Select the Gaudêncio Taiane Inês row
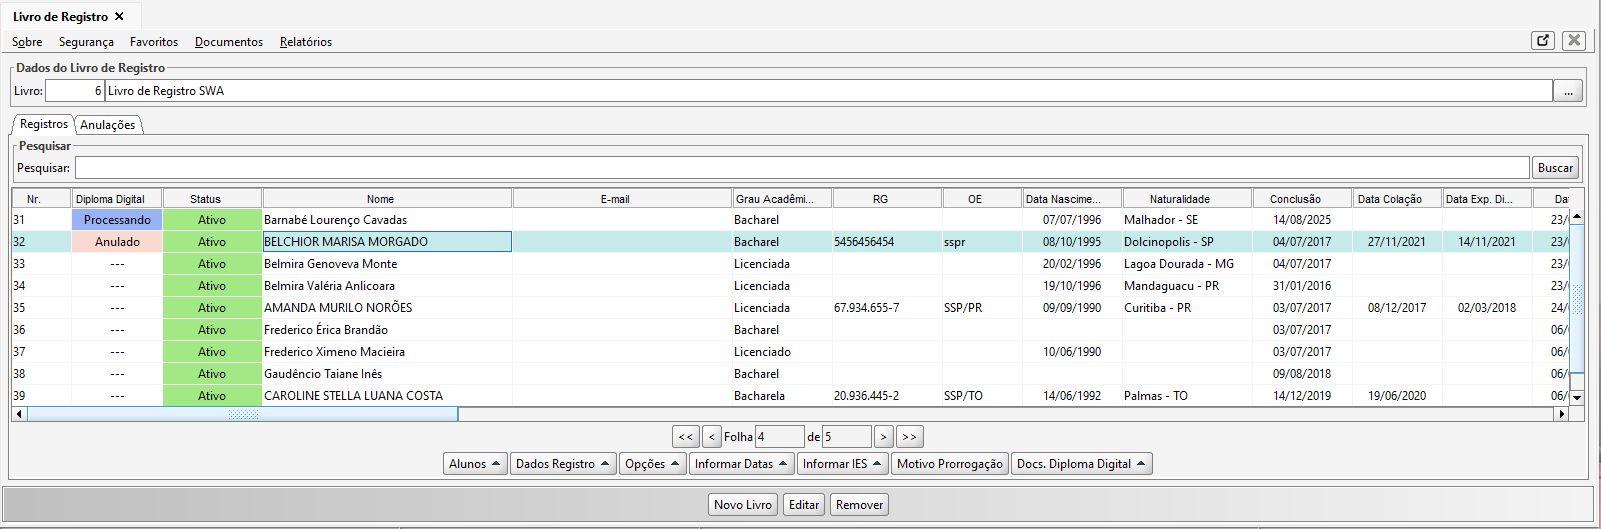This screenshot has height=529, width=1601. point(790,374)
